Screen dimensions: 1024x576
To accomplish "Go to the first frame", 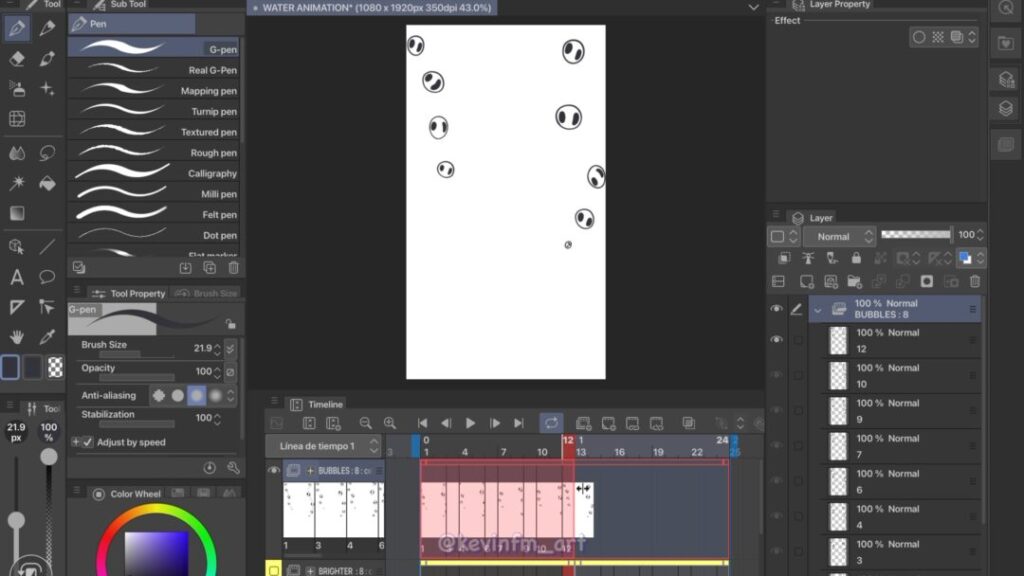I will click(422, 423).
